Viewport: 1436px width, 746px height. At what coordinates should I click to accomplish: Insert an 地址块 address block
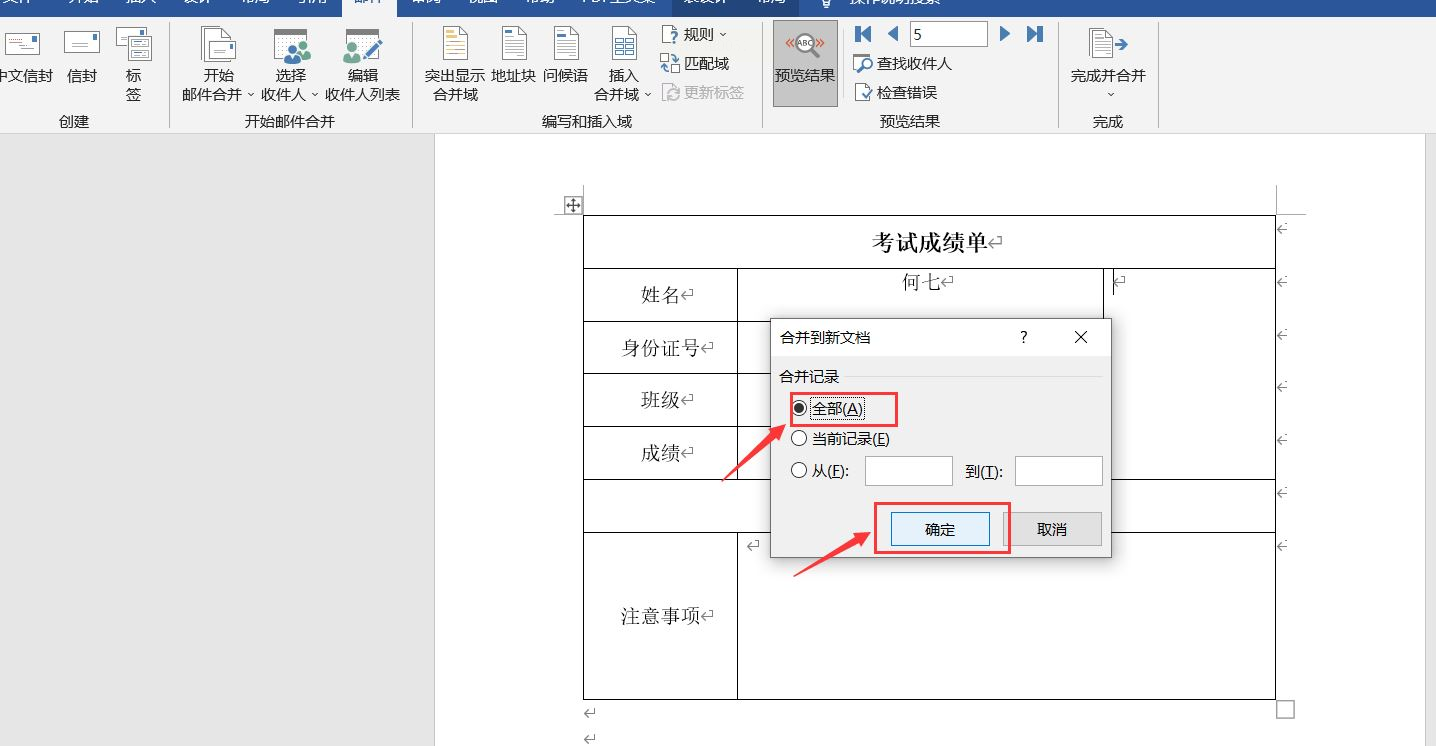pos(514,56)
